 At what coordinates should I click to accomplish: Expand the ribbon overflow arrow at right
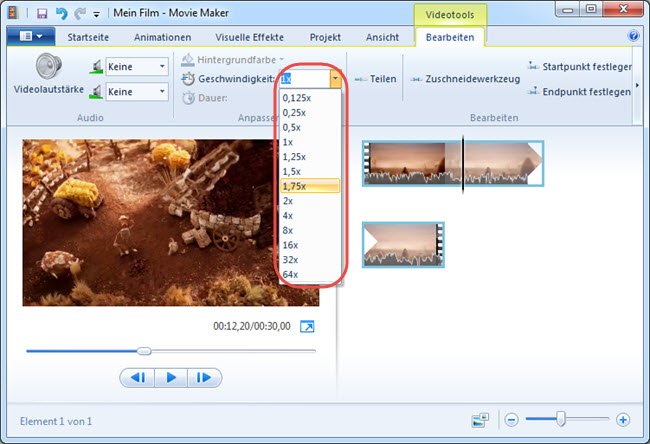tap(637, 85)
